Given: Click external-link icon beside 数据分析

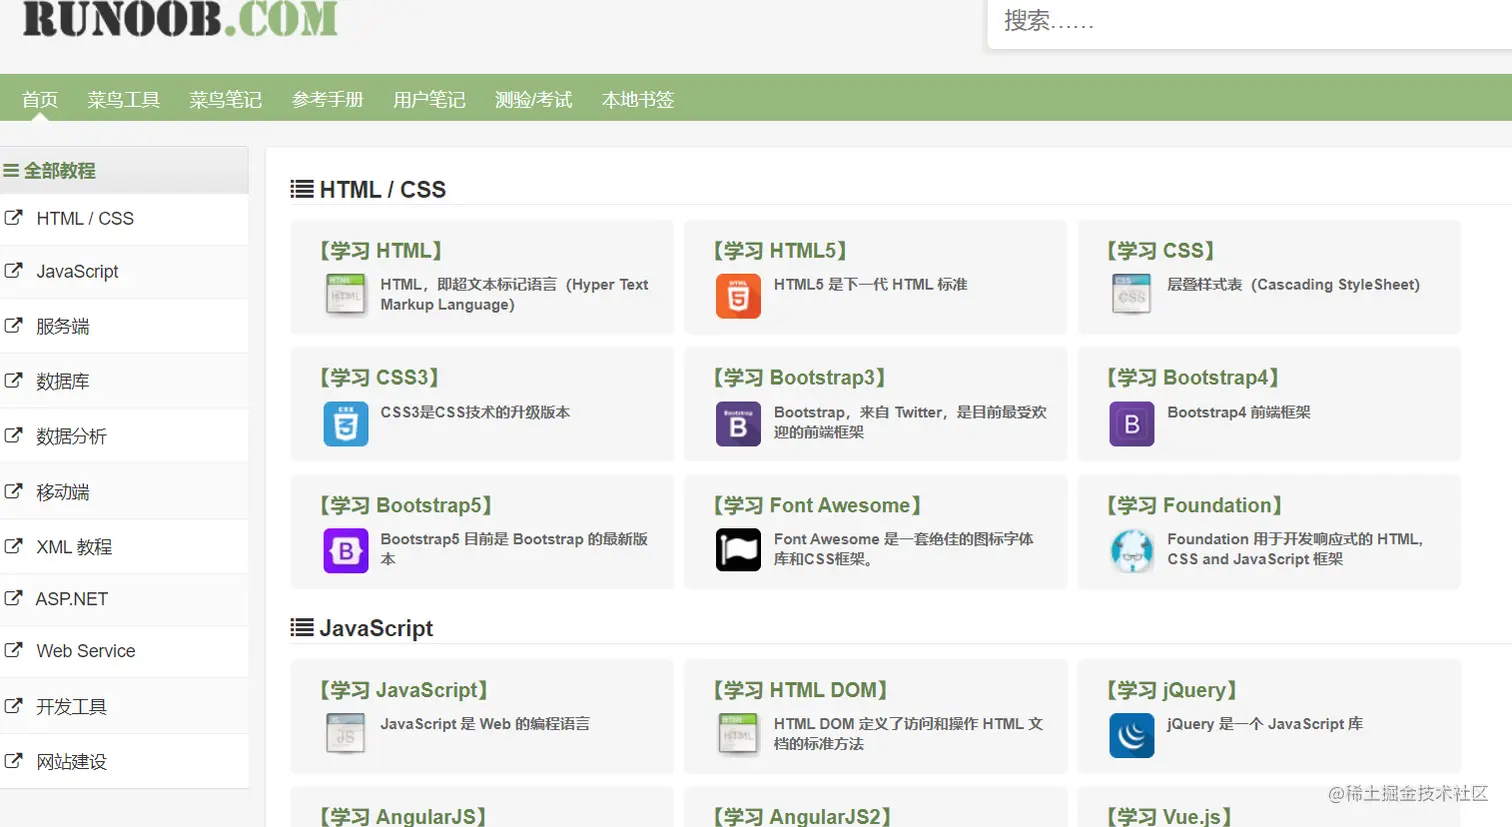Looking at the screenshot, I should [x=14, y=435].
